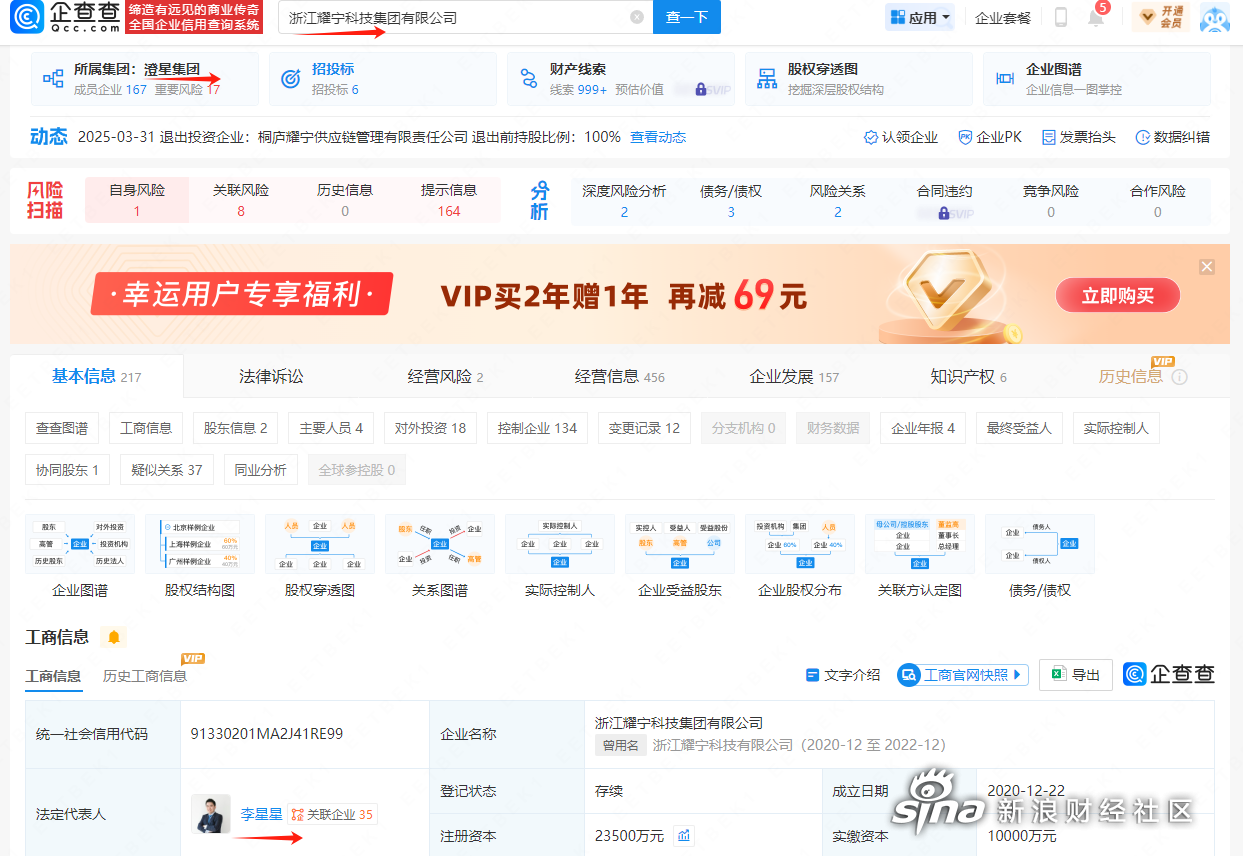
Task: Click the 立即购买 button
Action: (1118, 295)
